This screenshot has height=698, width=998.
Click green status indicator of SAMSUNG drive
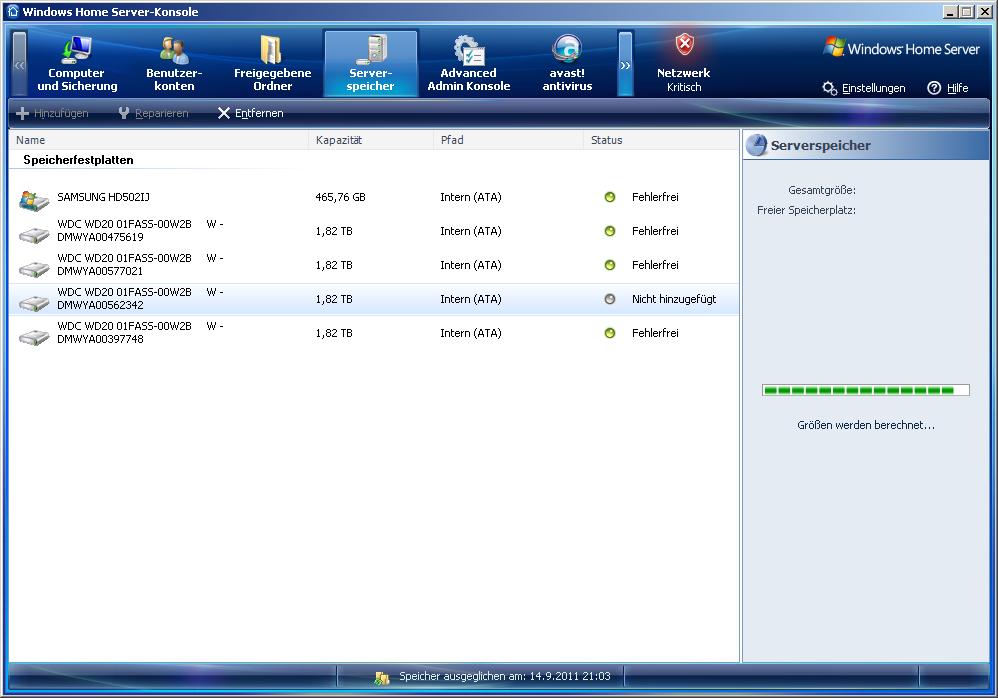(610, 197)
